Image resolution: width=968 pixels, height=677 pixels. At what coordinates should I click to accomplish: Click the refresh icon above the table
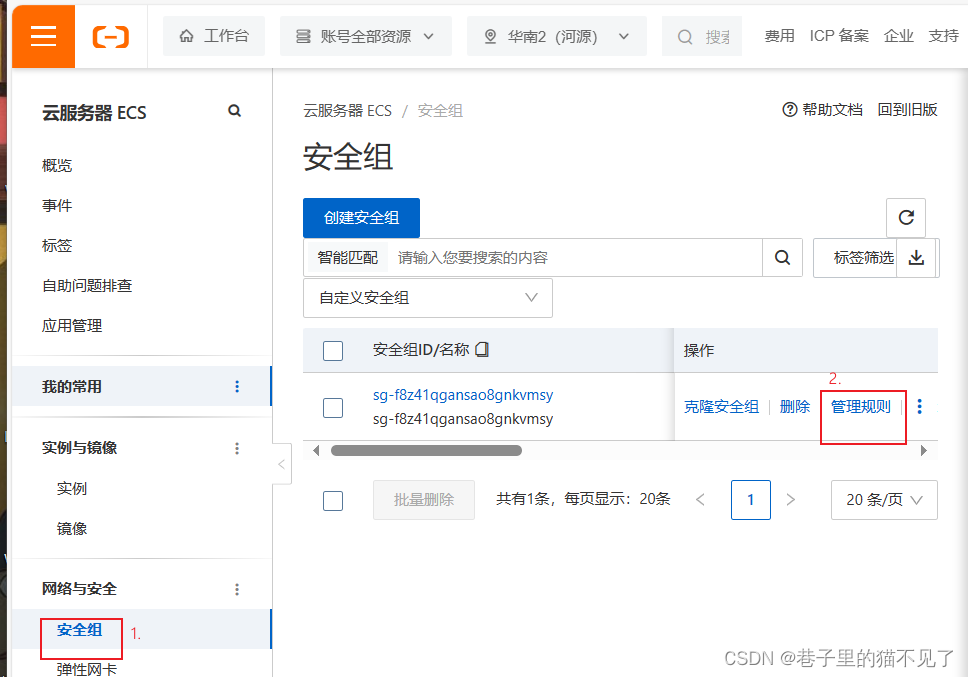coord(905,217)
